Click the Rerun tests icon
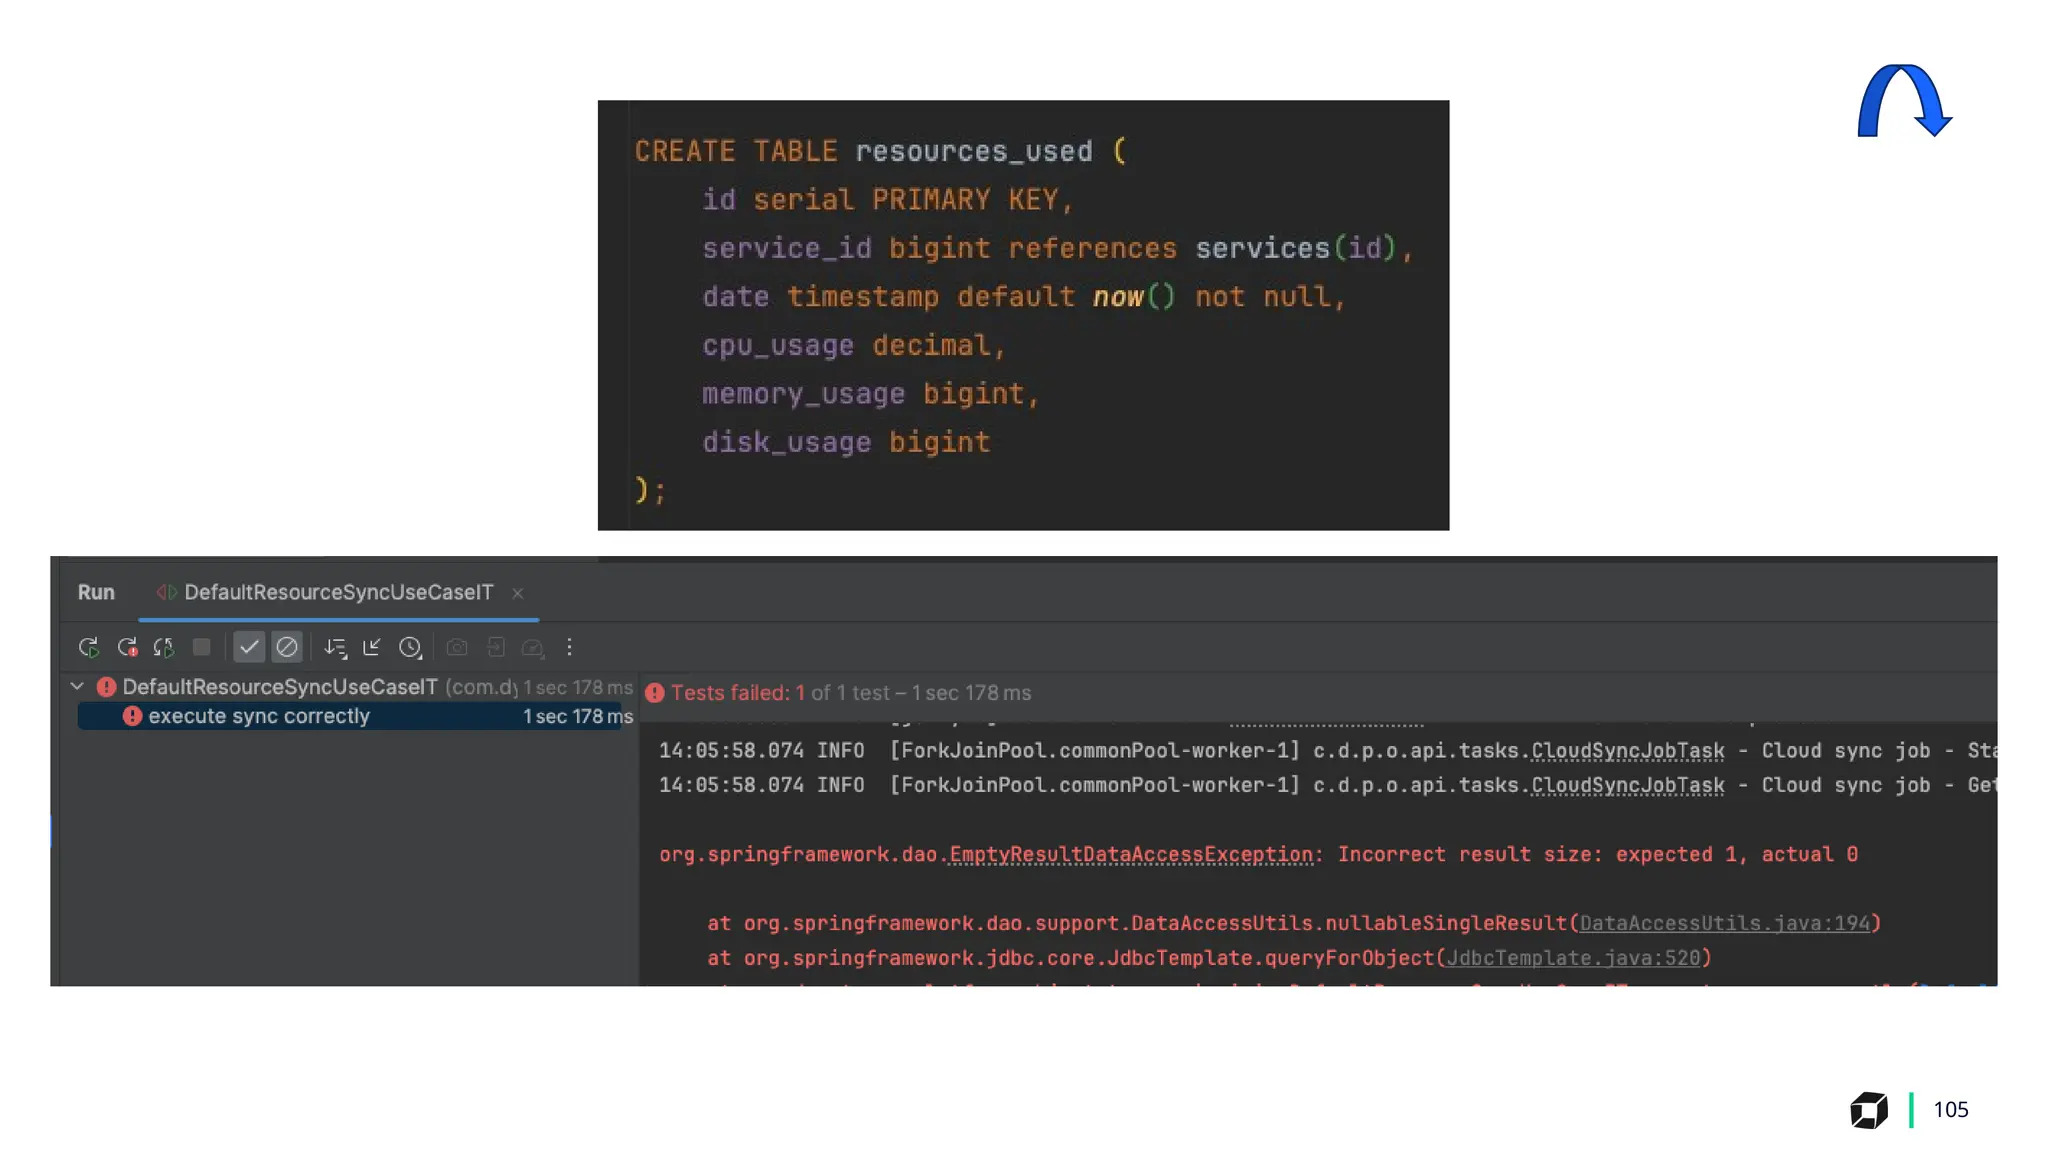The height and width of the screenshot is (1152, 2048). pos(89,647)
